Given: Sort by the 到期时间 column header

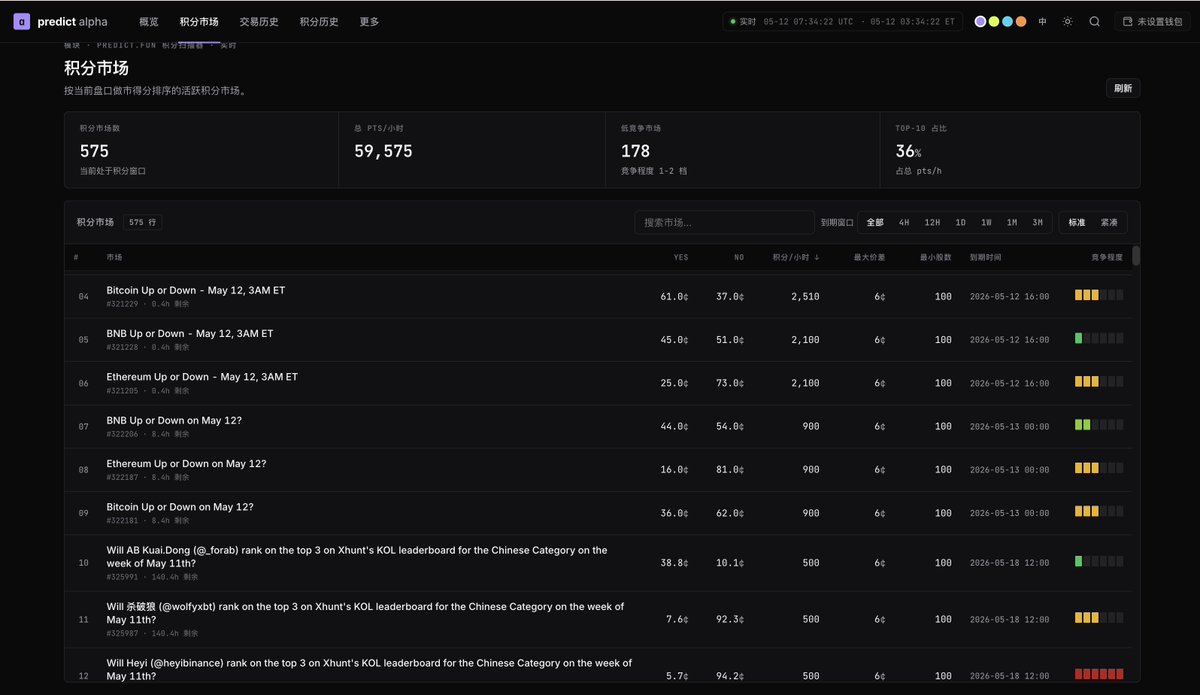Looking at the screenshot, I should coord(985,257).
